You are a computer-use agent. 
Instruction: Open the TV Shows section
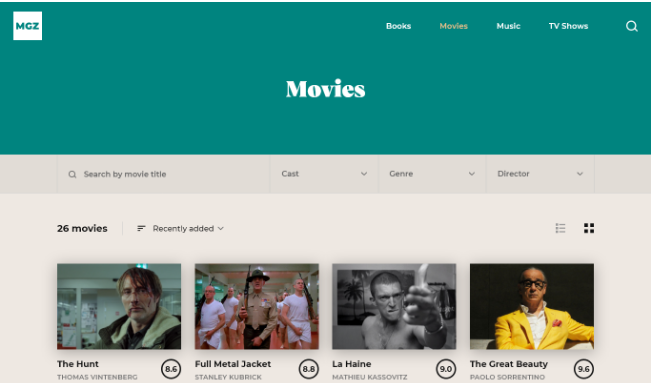(x=568, y=26)
